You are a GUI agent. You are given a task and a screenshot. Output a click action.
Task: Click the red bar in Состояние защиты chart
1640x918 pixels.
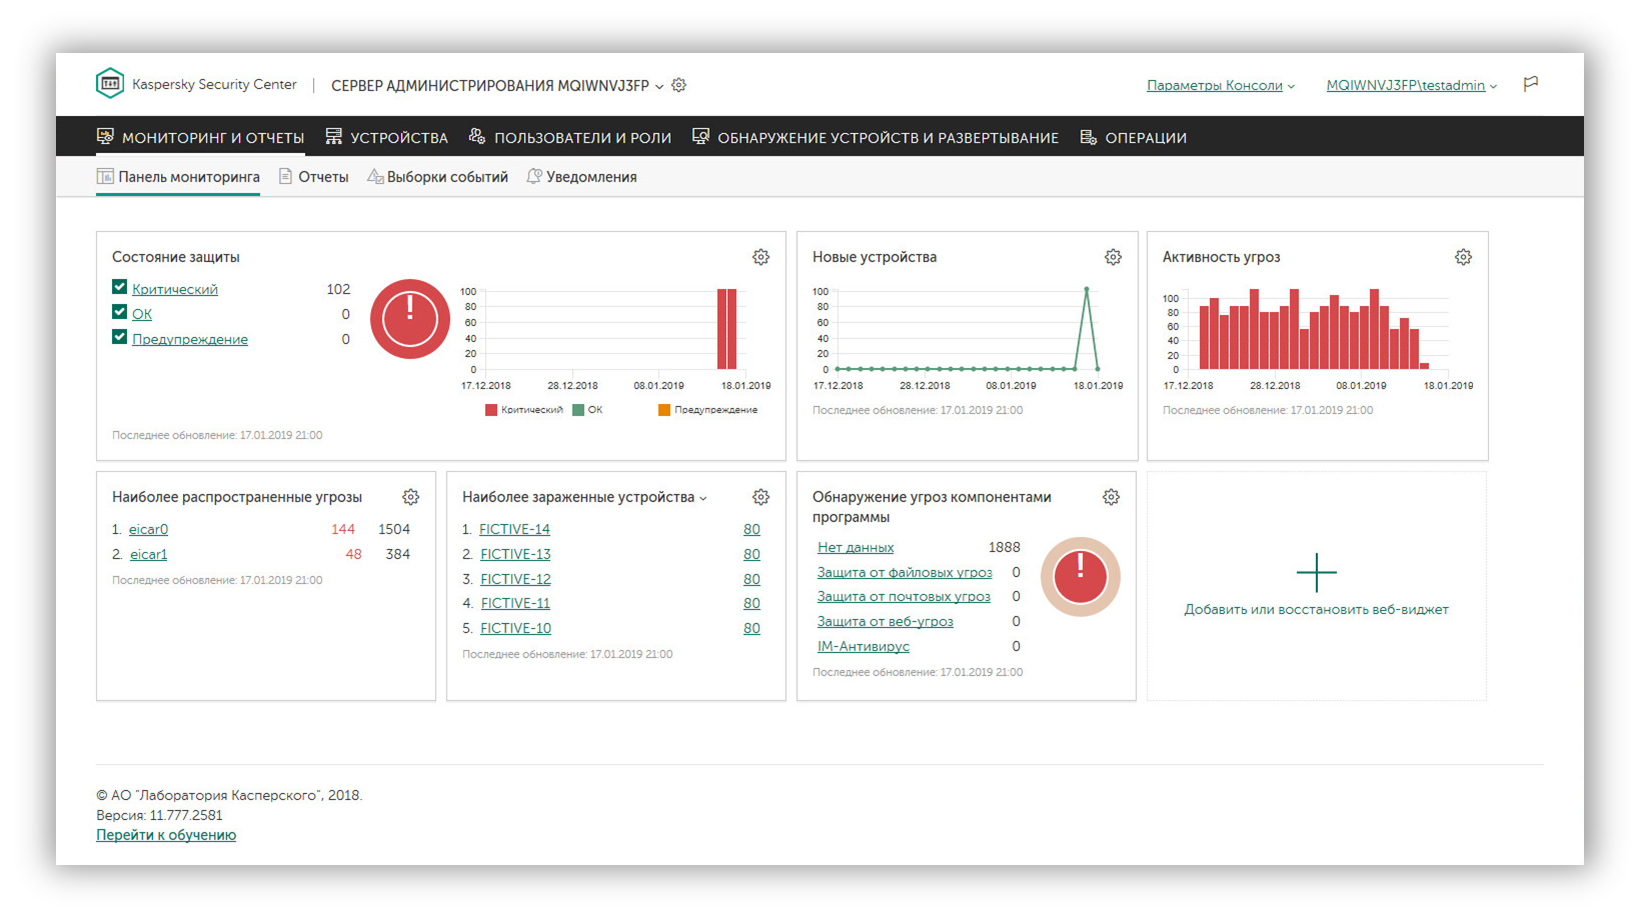[727, 329]
